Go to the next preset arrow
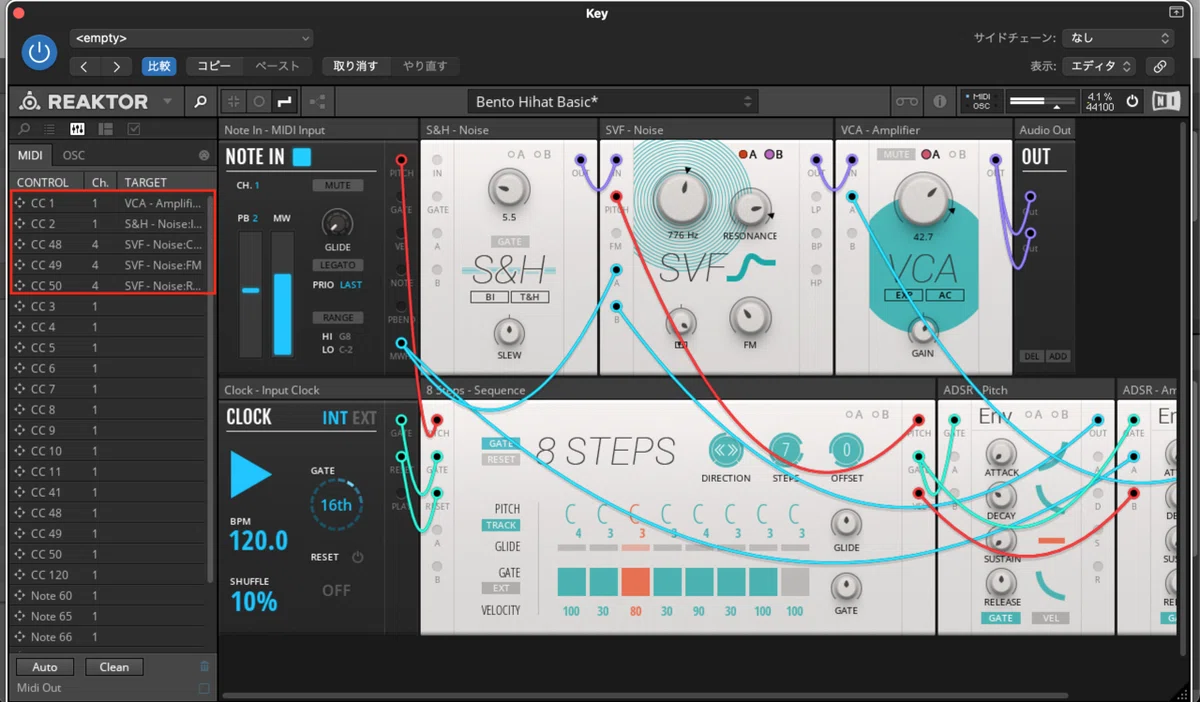The width and height of the screenshot is (1200, 702). click(117, 66)
